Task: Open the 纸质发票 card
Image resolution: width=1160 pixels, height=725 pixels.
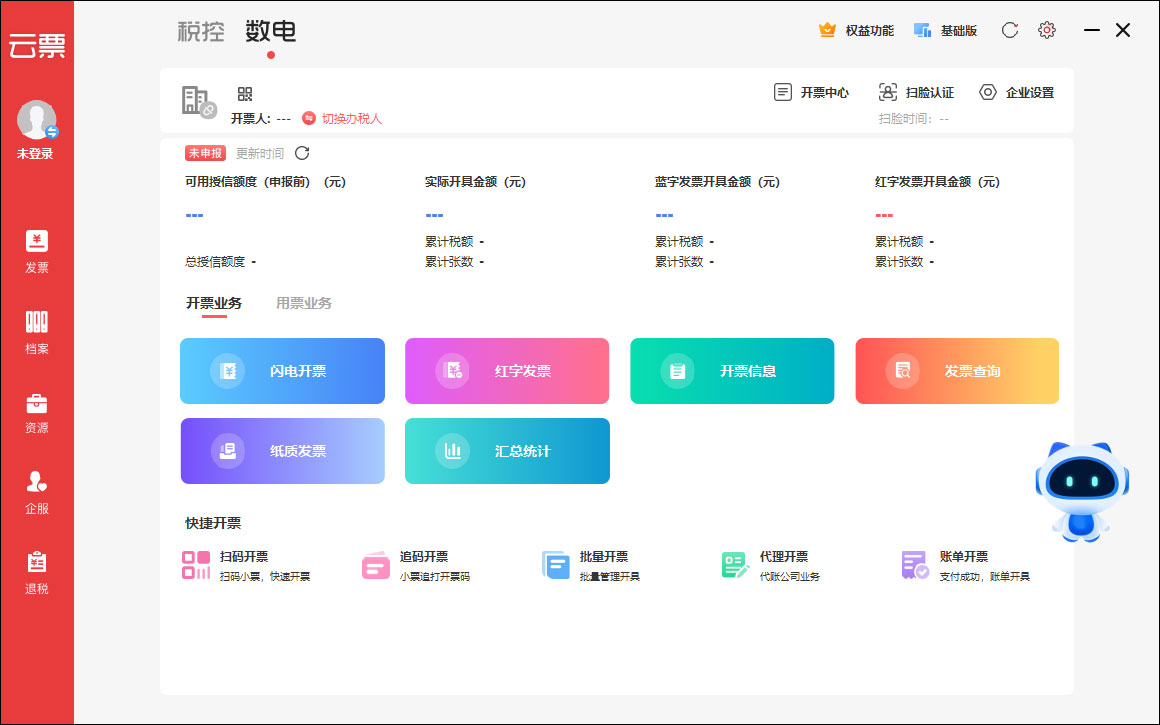Action: (283, 451)
